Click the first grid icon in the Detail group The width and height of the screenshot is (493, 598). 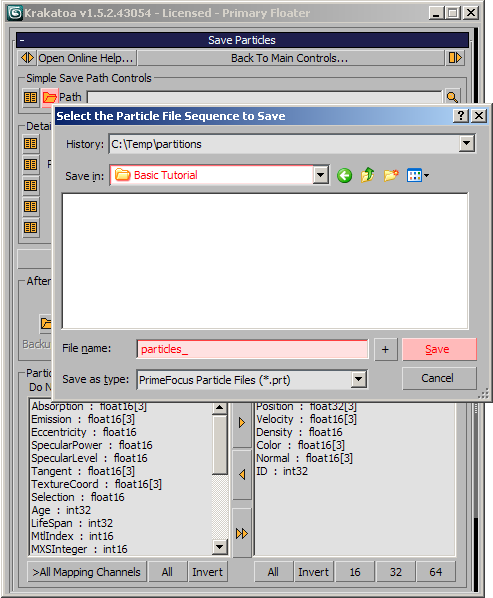coord(31,144)
